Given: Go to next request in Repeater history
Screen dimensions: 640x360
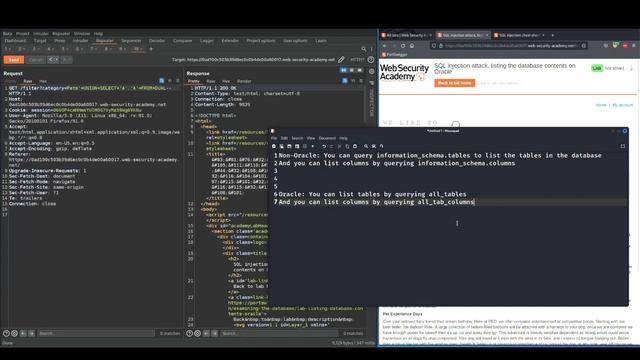Looking at the screenshot, I should pyautogui.click(x=67, y=60).
